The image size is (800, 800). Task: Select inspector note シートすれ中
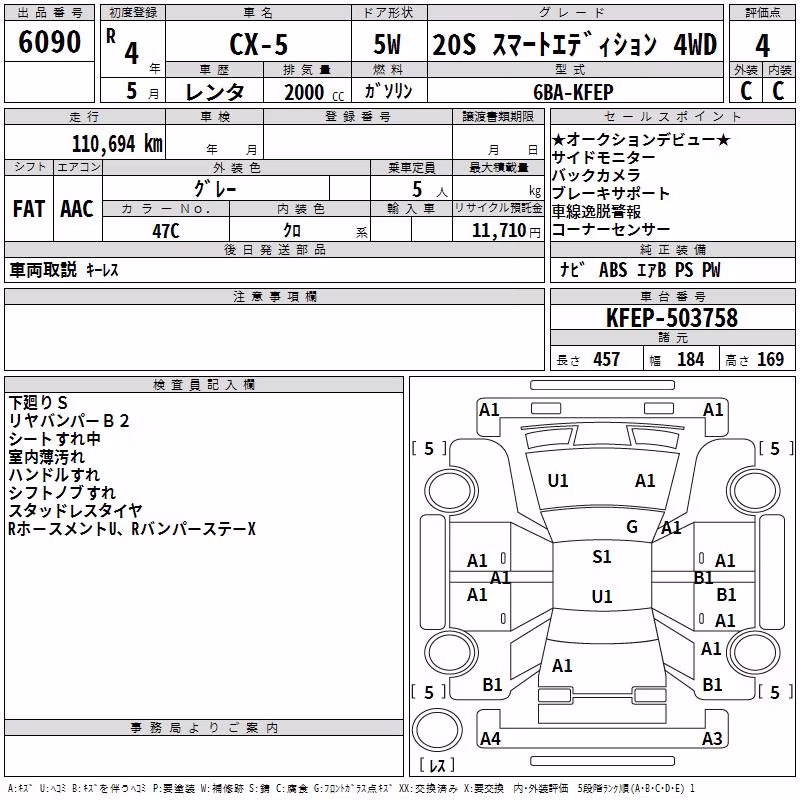pyautogui.click(x=55, y=439)
